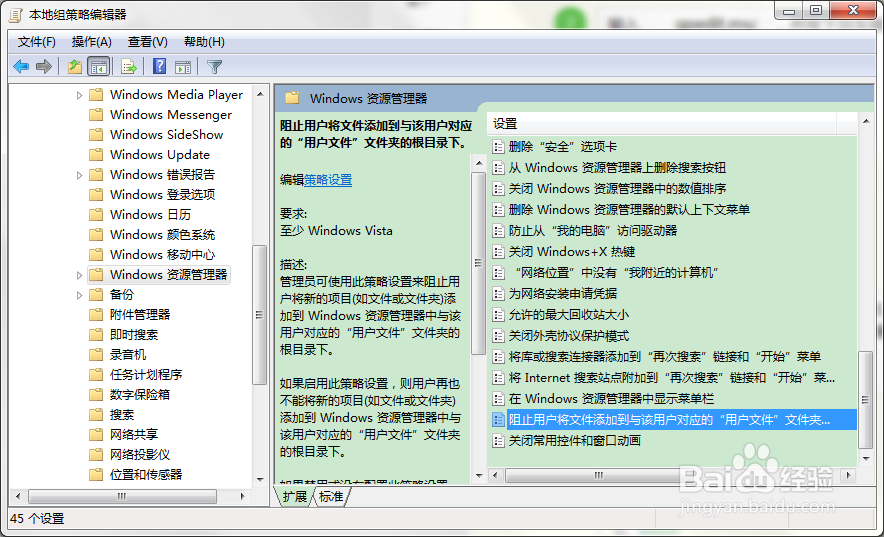884x537 pixels.
Task: Toggle the show/hide console tree icon
Action: coord(99,67)
